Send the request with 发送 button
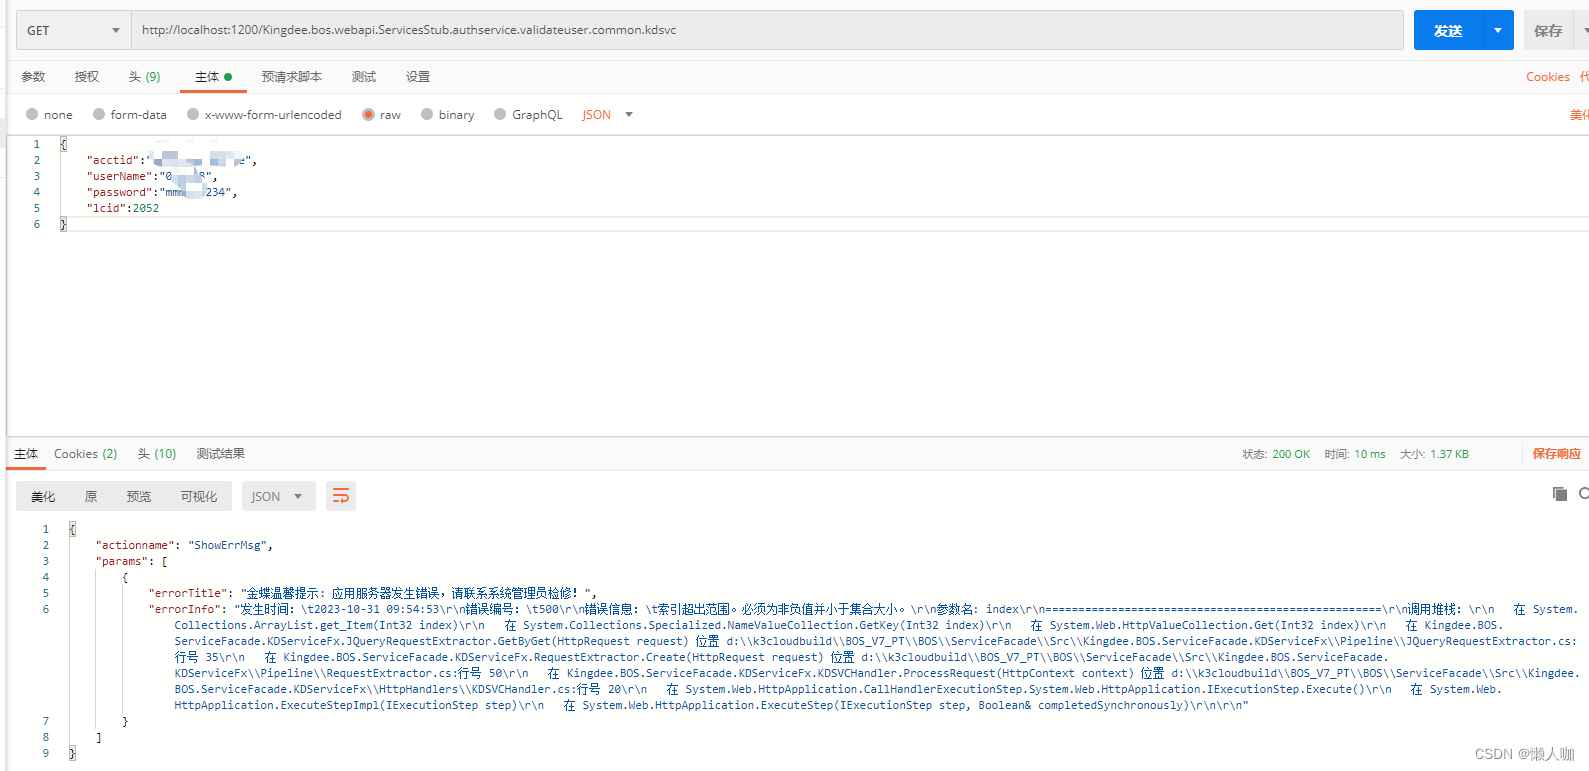The height and width of the screenshot is (771, 1589). (1448, 30)
